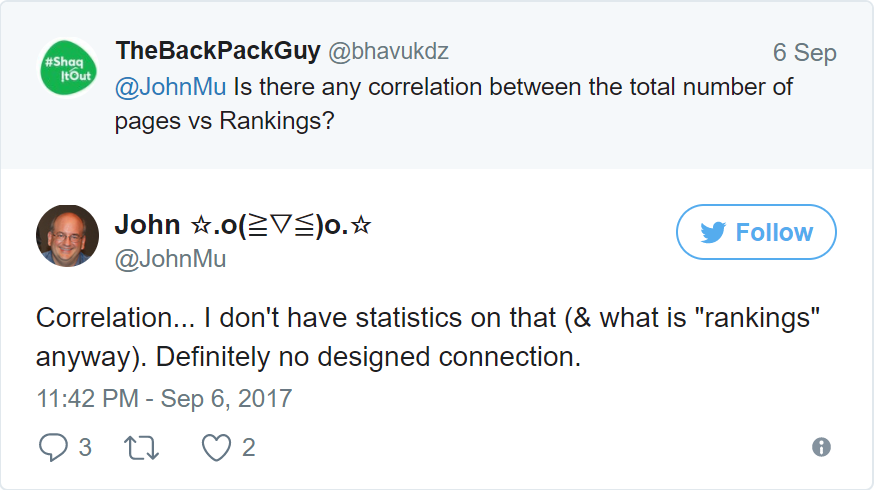Screen dimensions: 874x490
Task: Click the Twitter bird logo in Follow button
Action: click(x=712, y=233)
